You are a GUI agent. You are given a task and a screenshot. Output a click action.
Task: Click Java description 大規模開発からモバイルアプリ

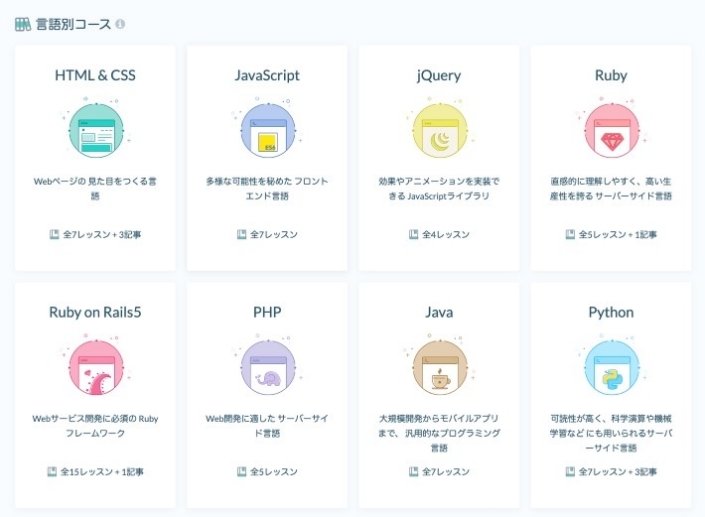tap(439, 433)
